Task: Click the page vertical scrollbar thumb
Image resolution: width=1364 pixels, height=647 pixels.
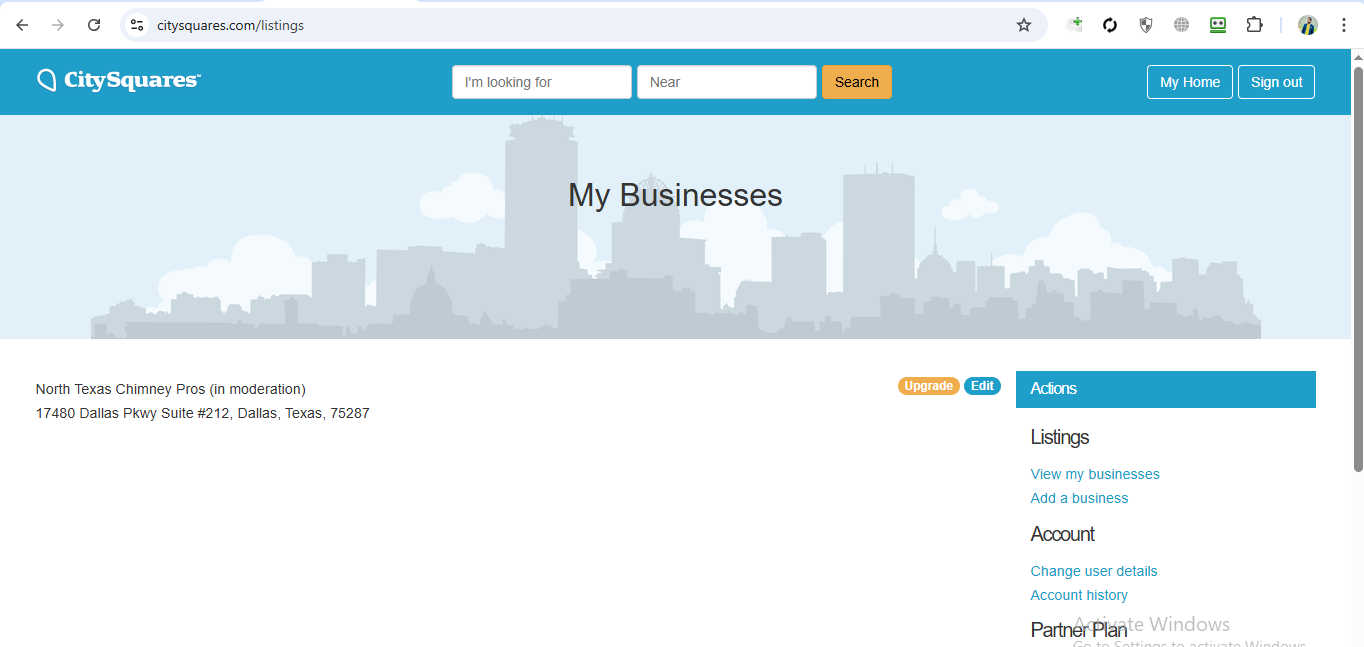Action: click(1358, 268)
